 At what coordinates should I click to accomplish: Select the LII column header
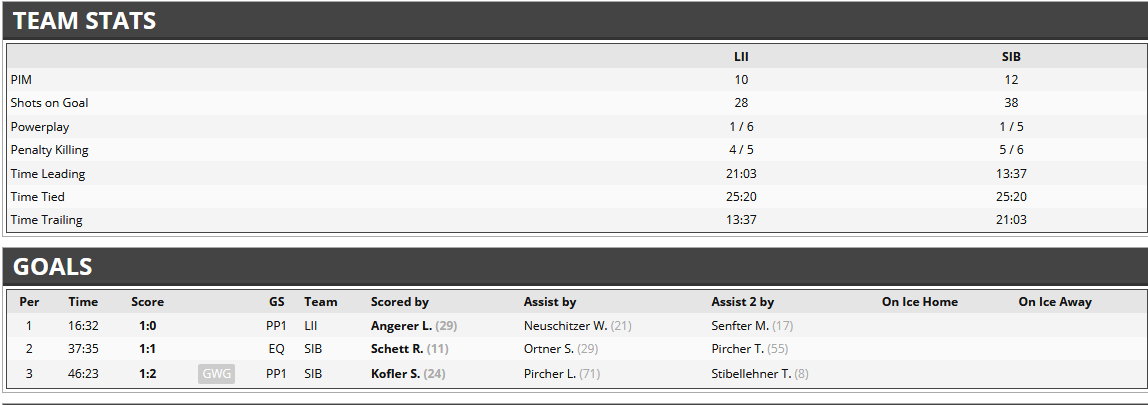(741, 56)
